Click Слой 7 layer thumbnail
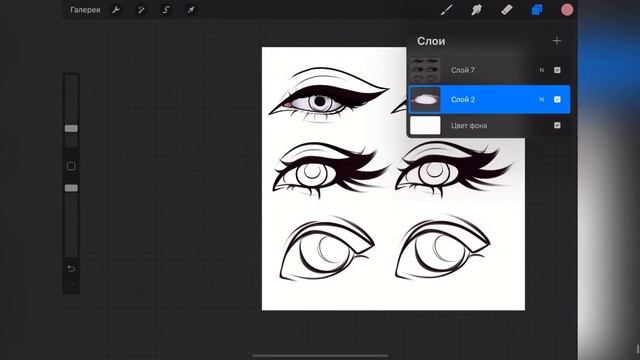The image size is (640, 360). pyautogui.click(x=425, y=70)
